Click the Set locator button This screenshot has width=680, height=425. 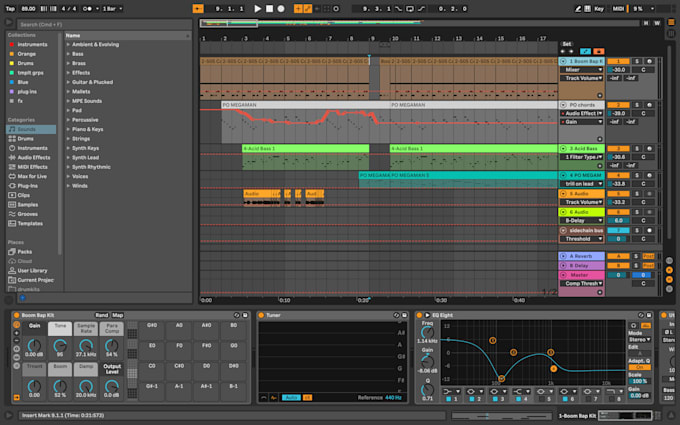click(x=566, y=44)
